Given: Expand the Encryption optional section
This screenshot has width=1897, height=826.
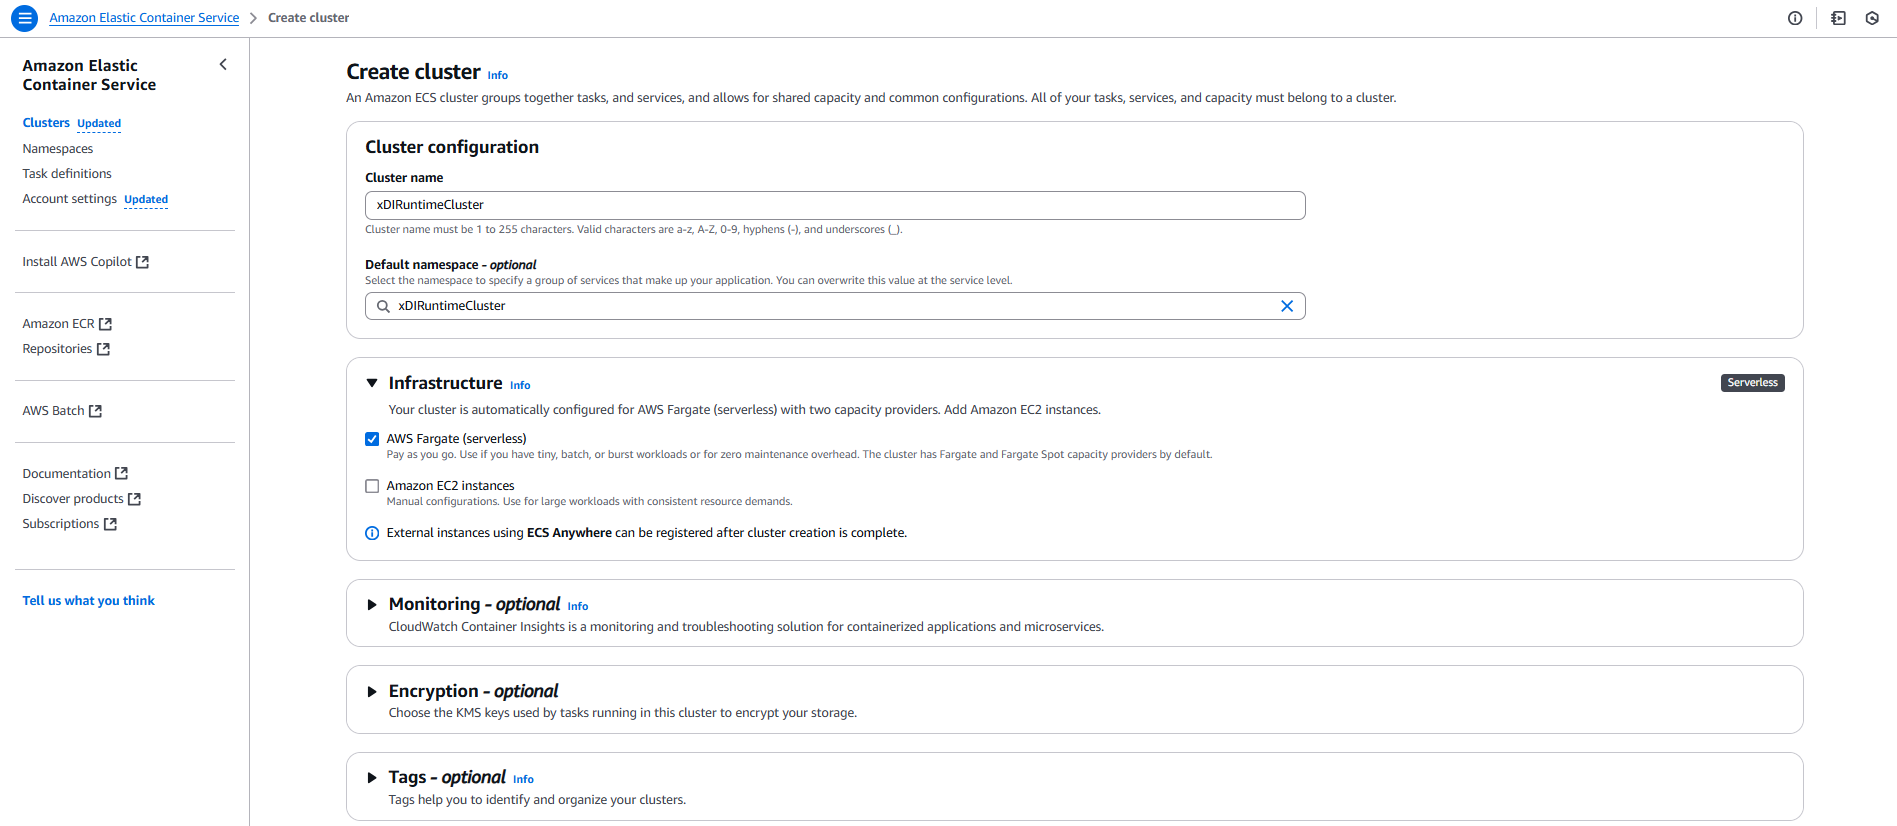Looking at the screenshot, I should click(372, 691).
